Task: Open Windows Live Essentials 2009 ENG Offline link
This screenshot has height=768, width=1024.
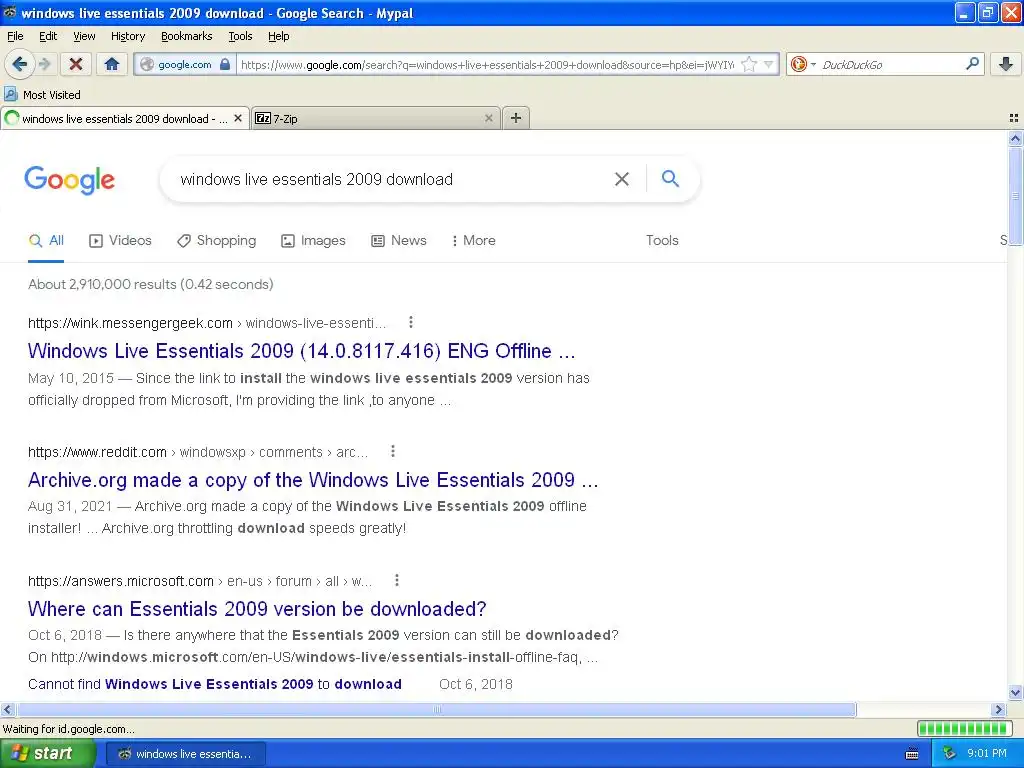Action: coord(302,351)
